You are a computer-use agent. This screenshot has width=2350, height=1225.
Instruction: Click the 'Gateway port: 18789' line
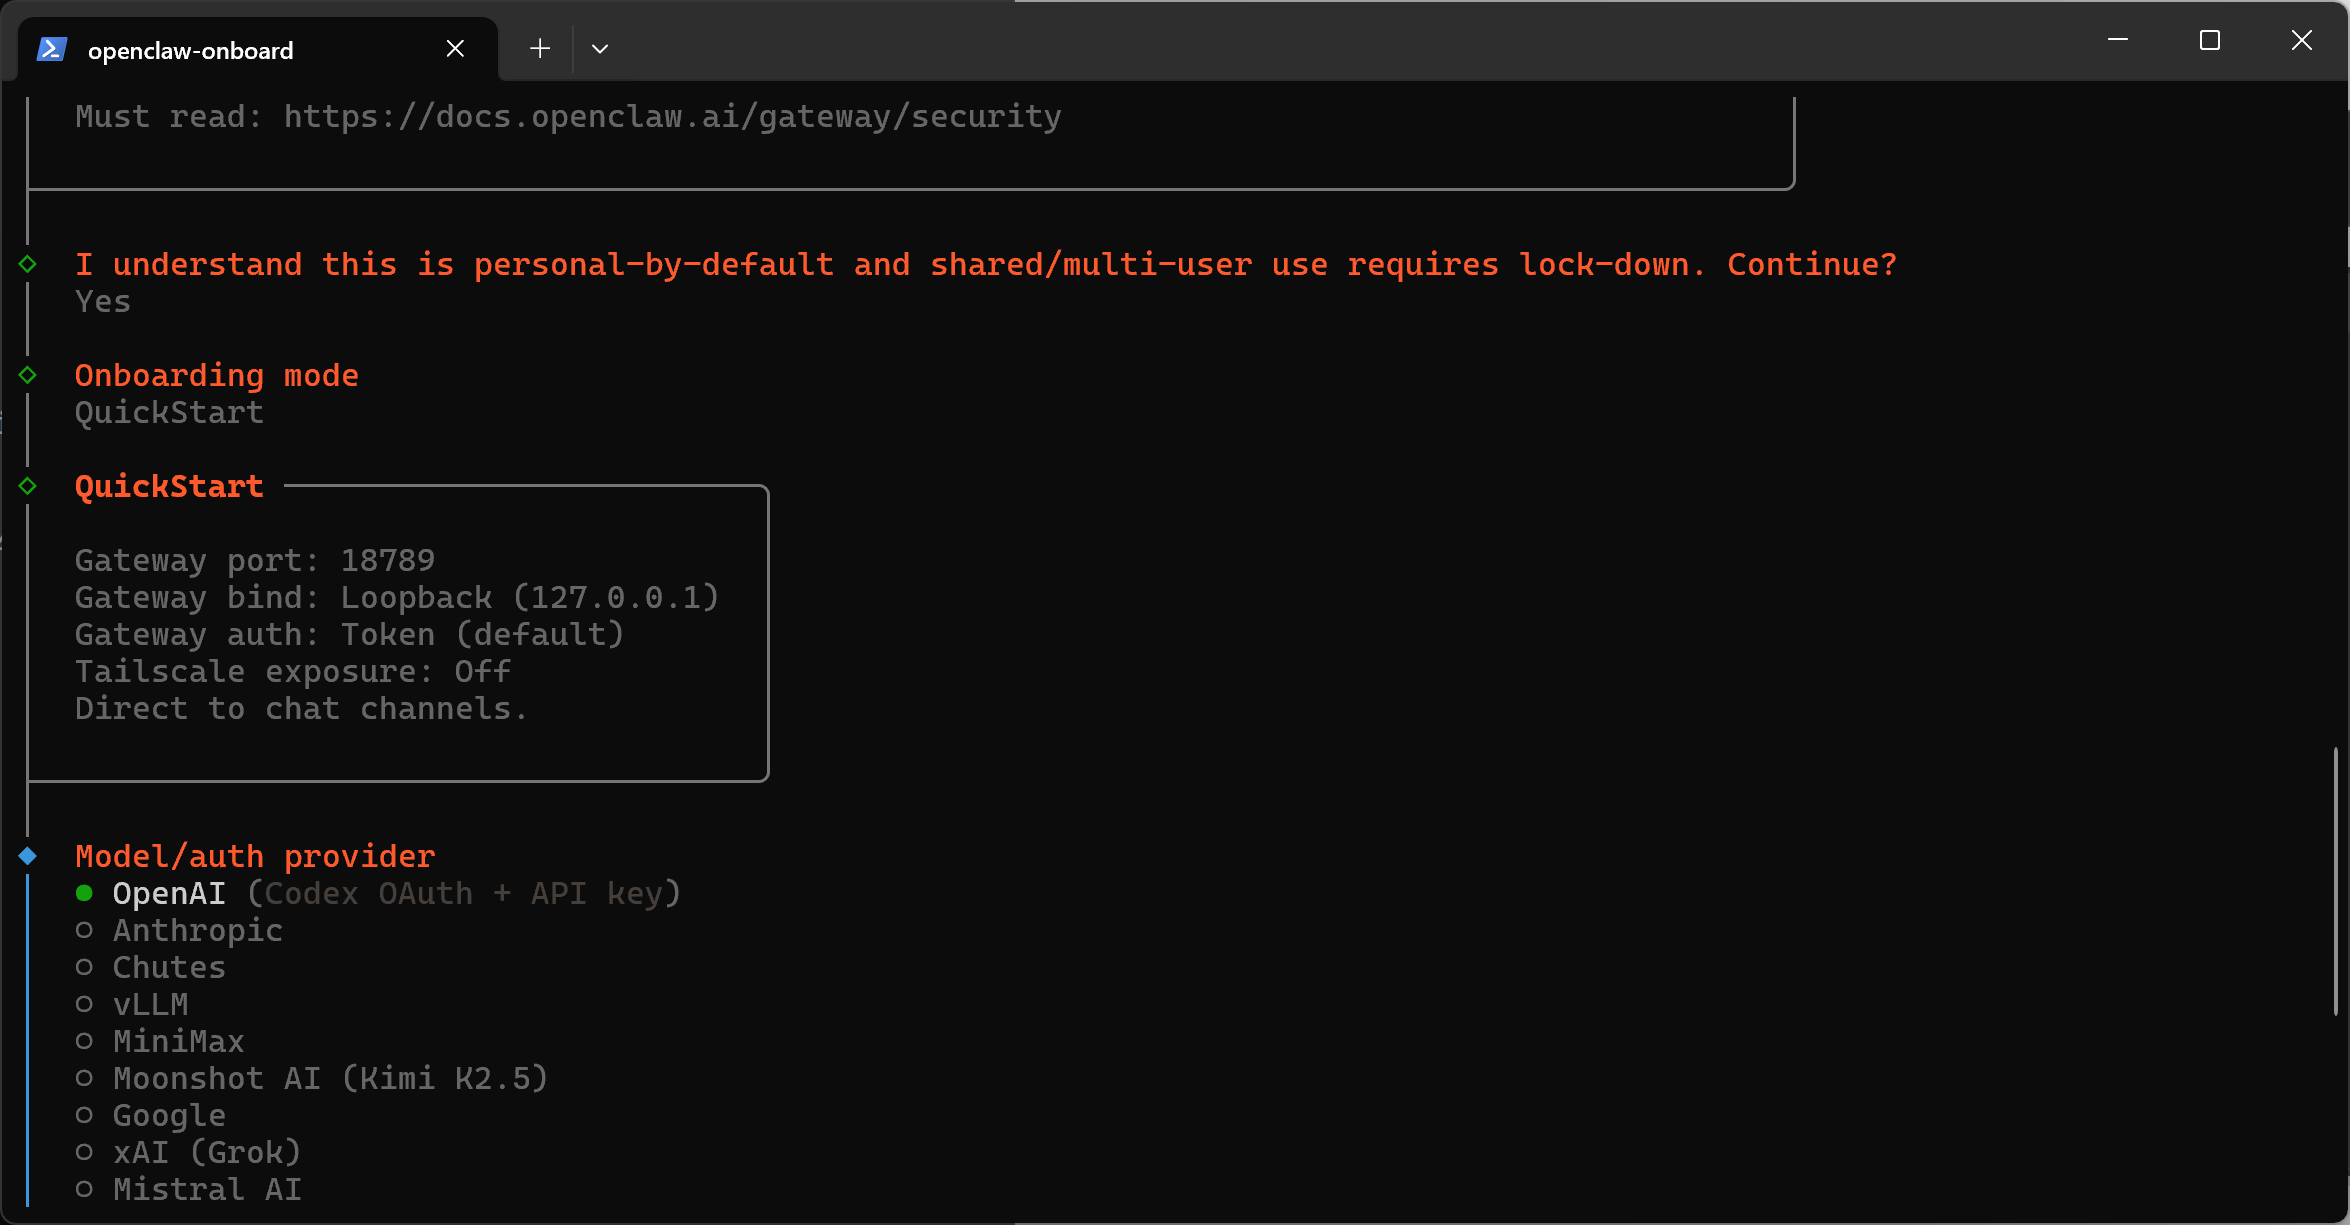click(255, 560)
